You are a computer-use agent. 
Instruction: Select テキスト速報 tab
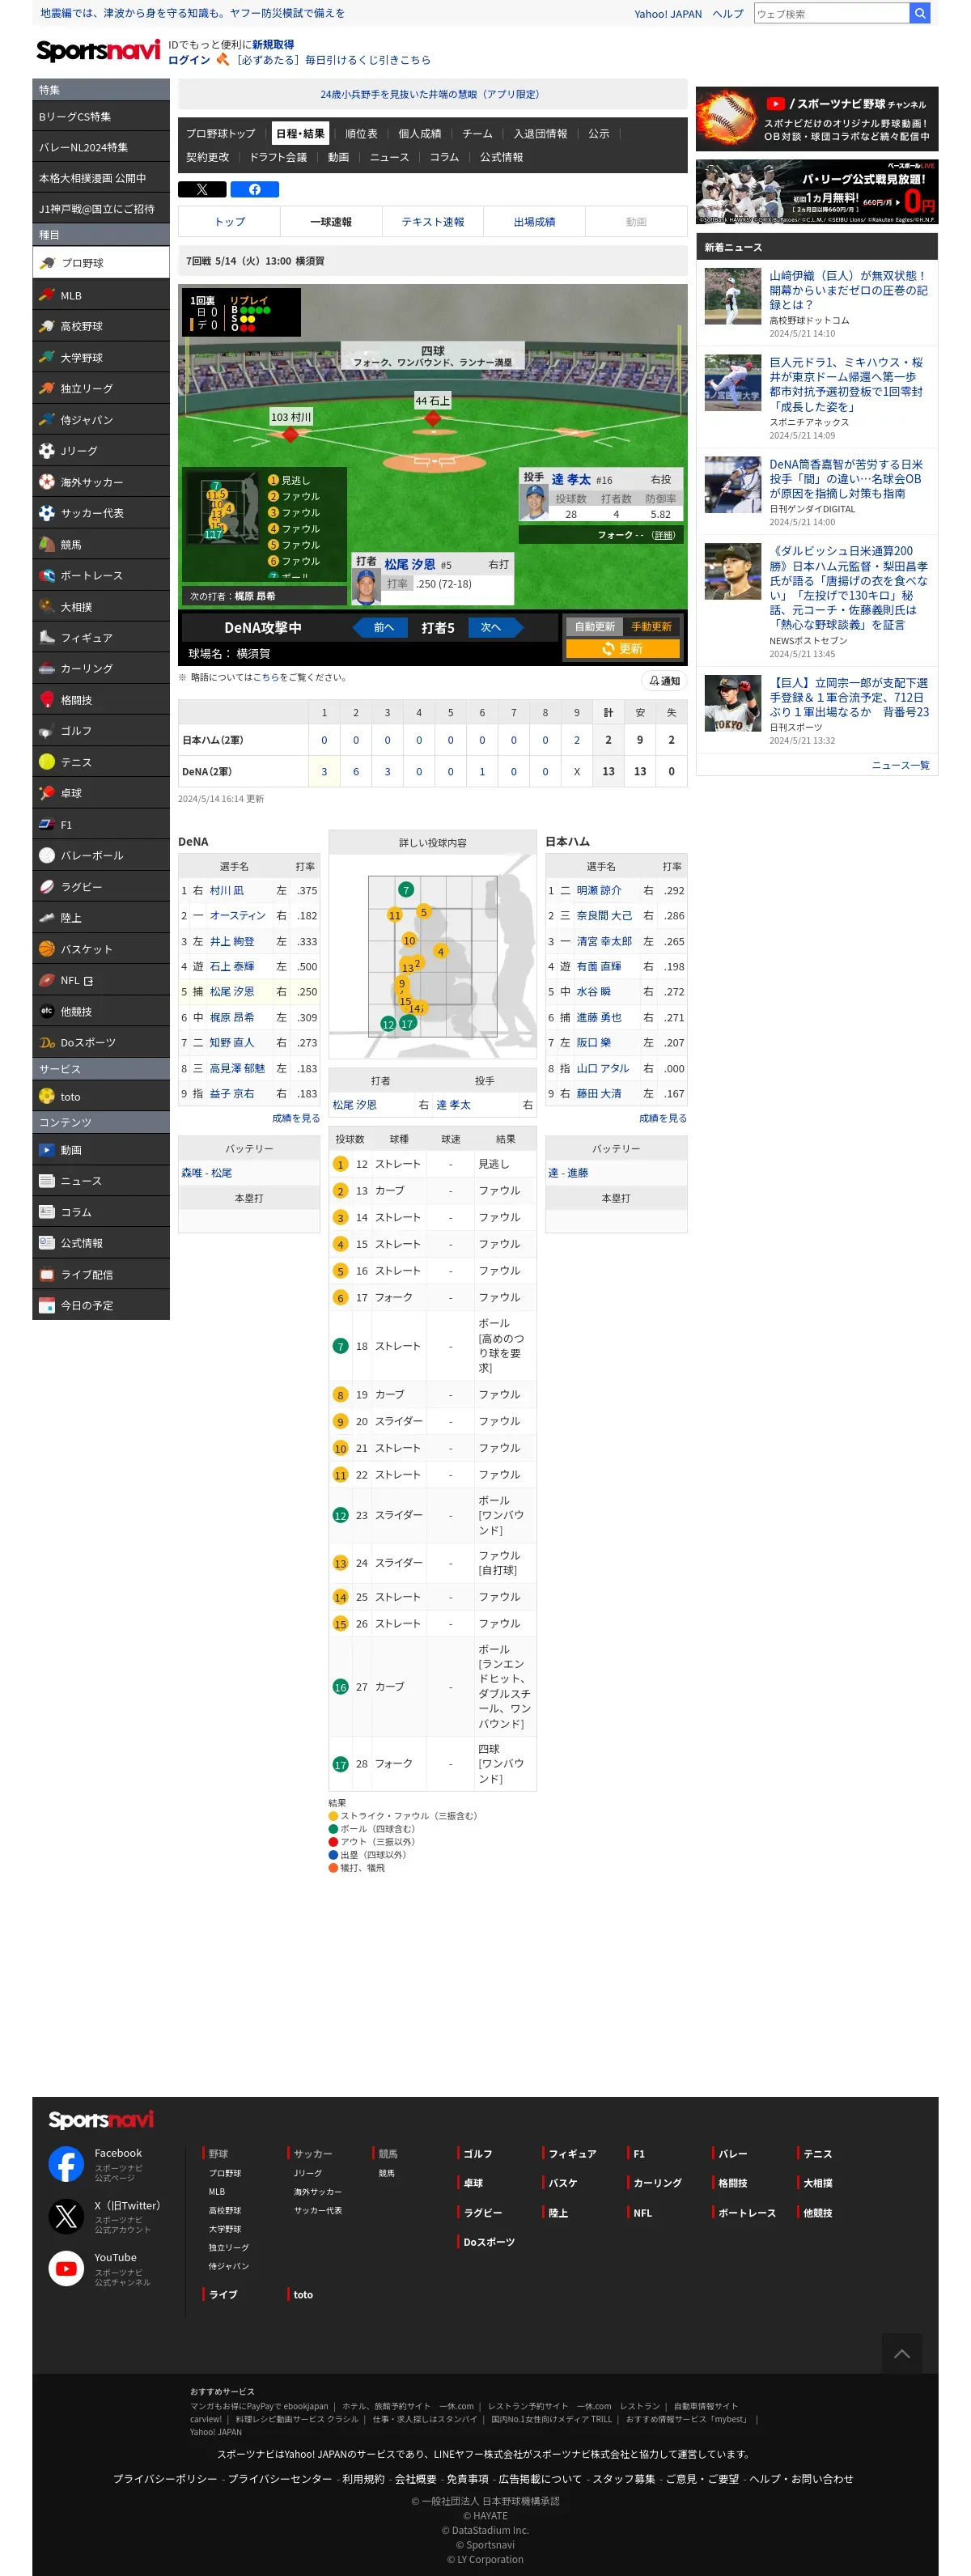point(433,221)
